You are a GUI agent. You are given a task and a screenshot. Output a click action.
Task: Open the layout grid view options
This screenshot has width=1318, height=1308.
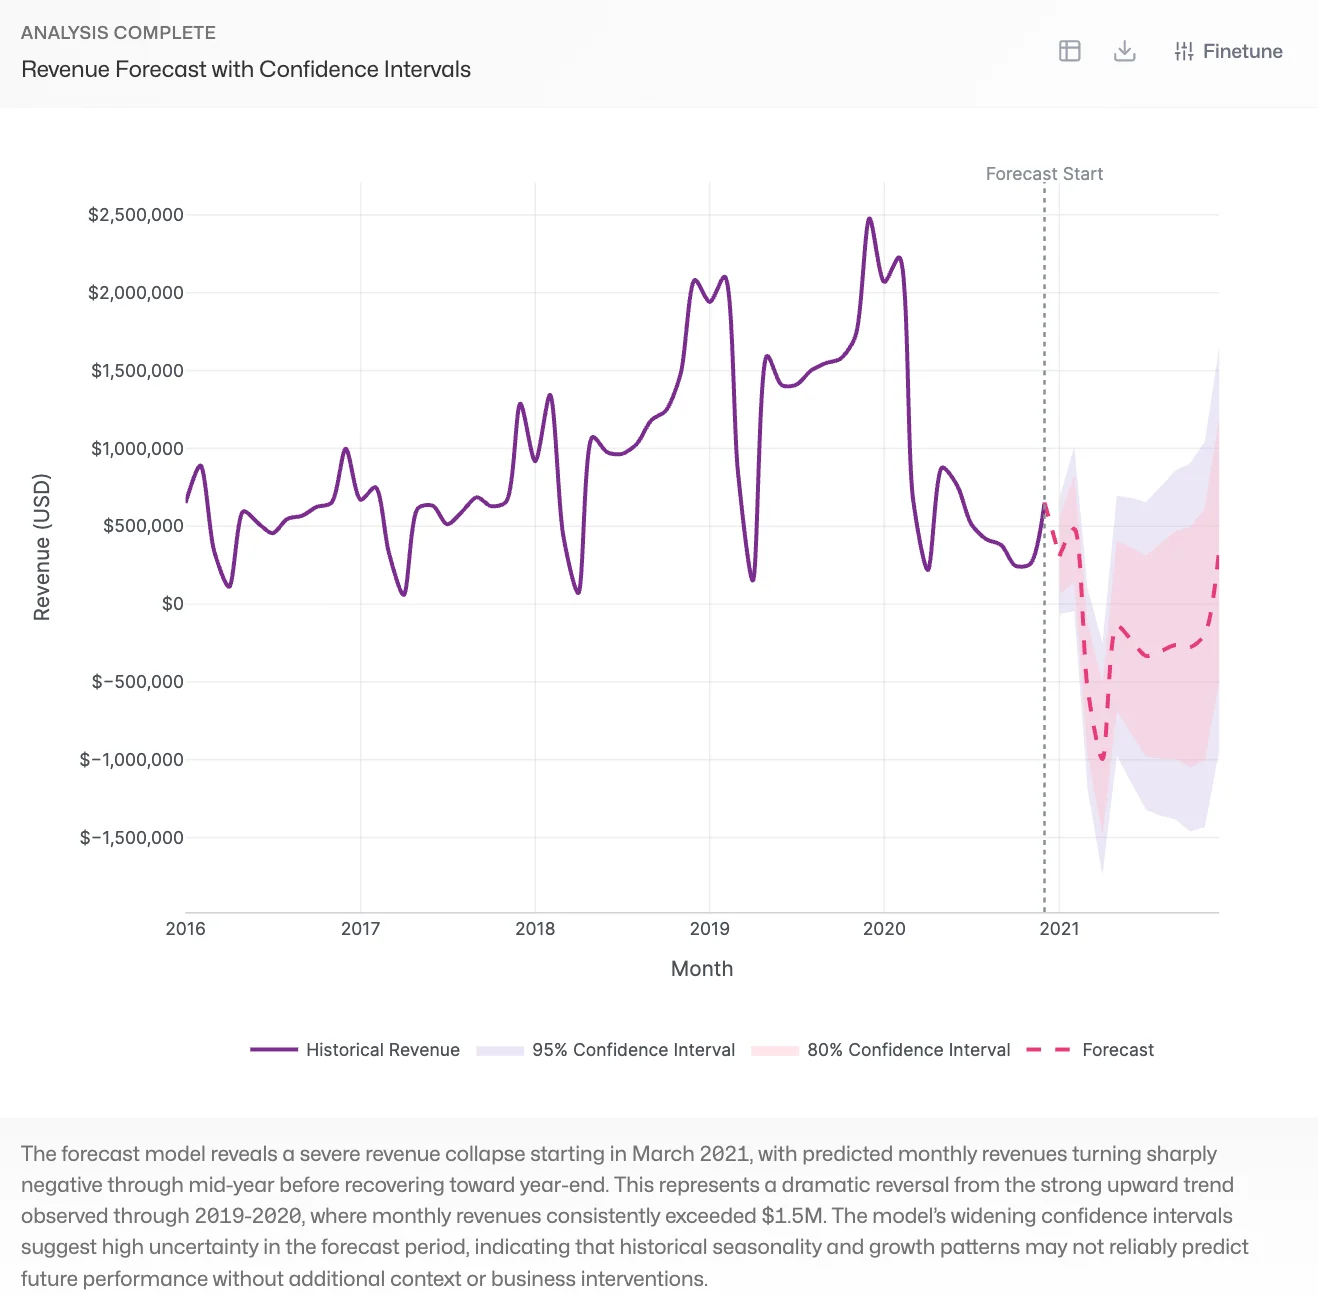1069,51
